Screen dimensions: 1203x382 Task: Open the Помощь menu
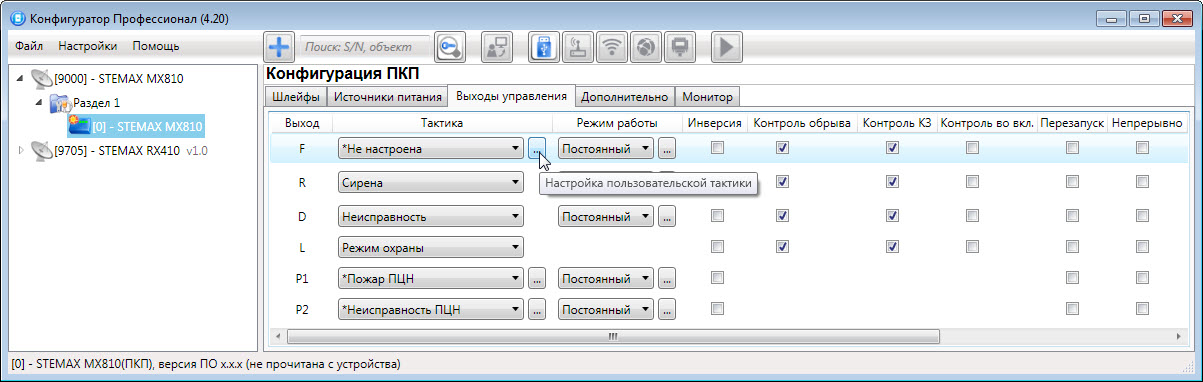[x=156, y=46]
